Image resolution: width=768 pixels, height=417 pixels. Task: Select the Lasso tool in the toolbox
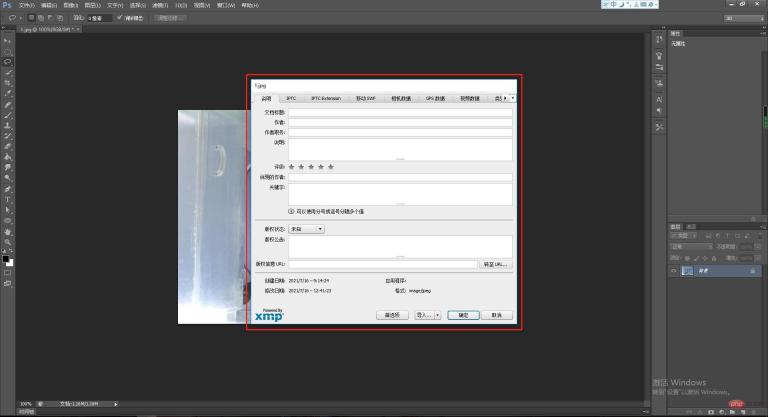click(x=8, y=62)
